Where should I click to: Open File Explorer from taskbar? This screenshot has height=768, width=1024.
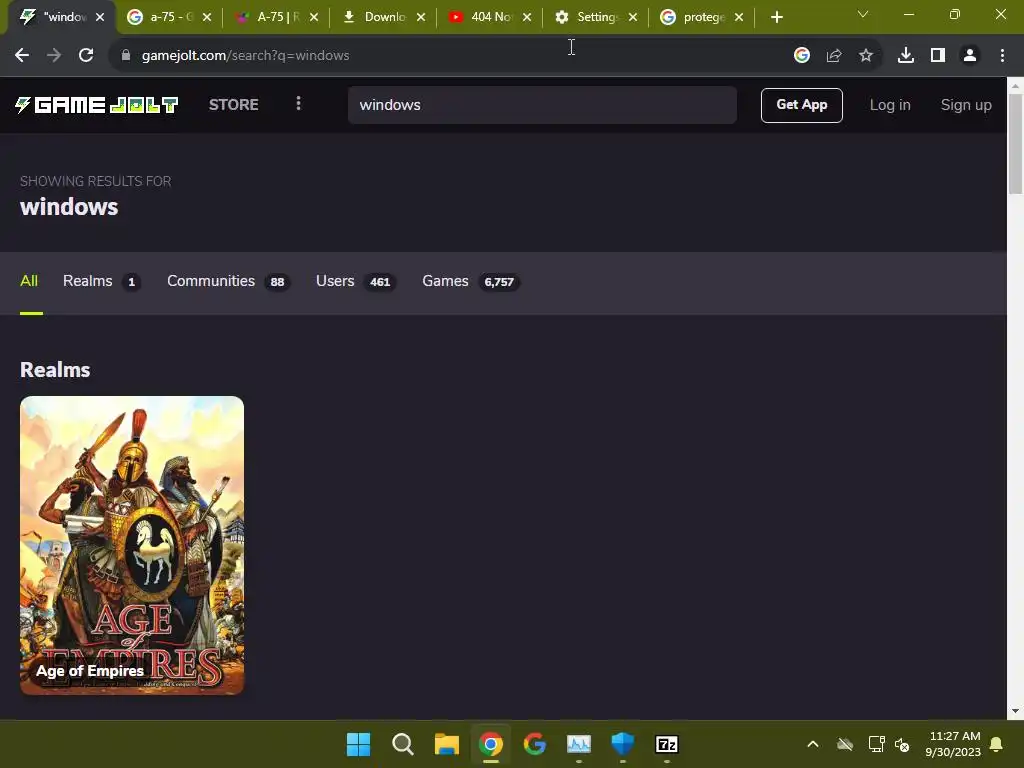[447, 744]
